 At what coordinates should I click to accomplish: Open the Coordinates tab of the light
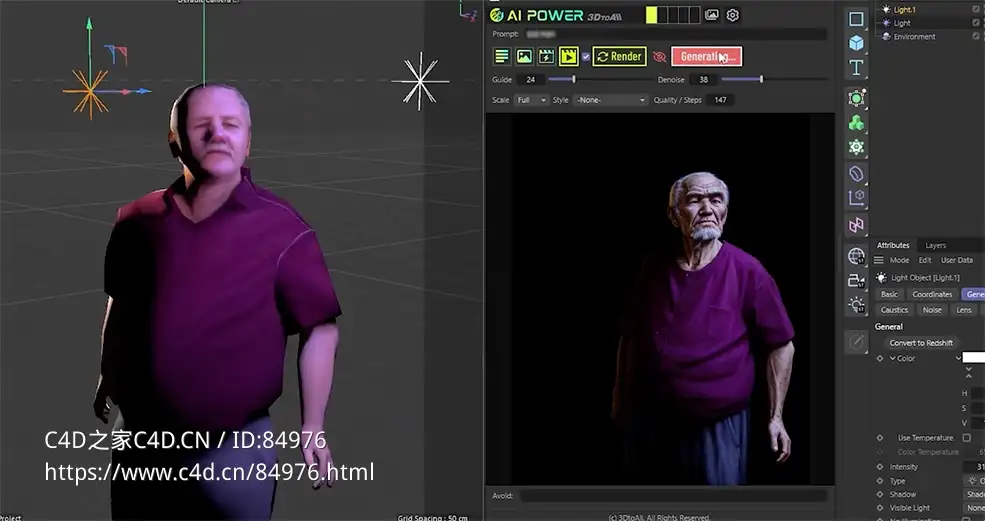click(932, 294)
